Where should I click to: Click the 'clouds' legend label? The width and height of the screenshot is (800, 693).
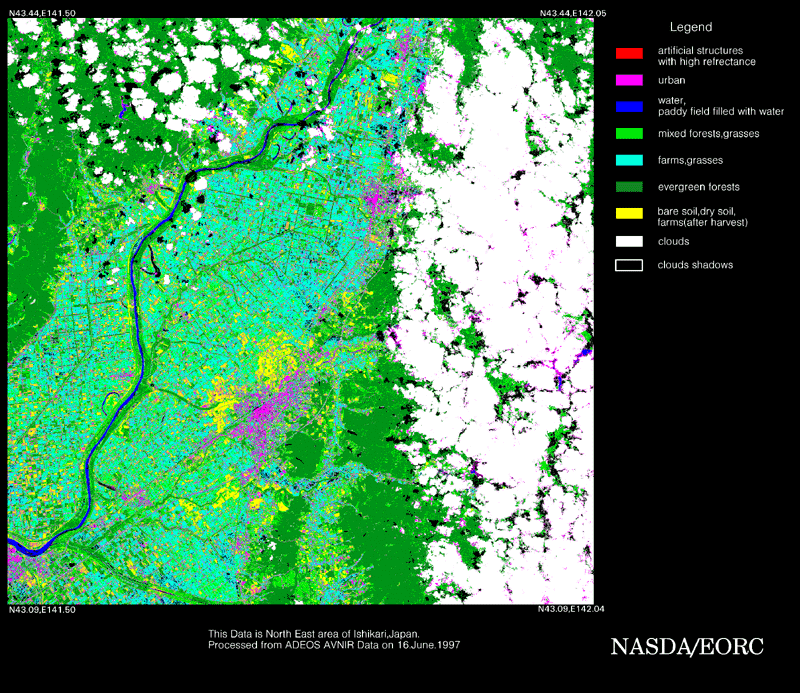(x=673, y=241)
